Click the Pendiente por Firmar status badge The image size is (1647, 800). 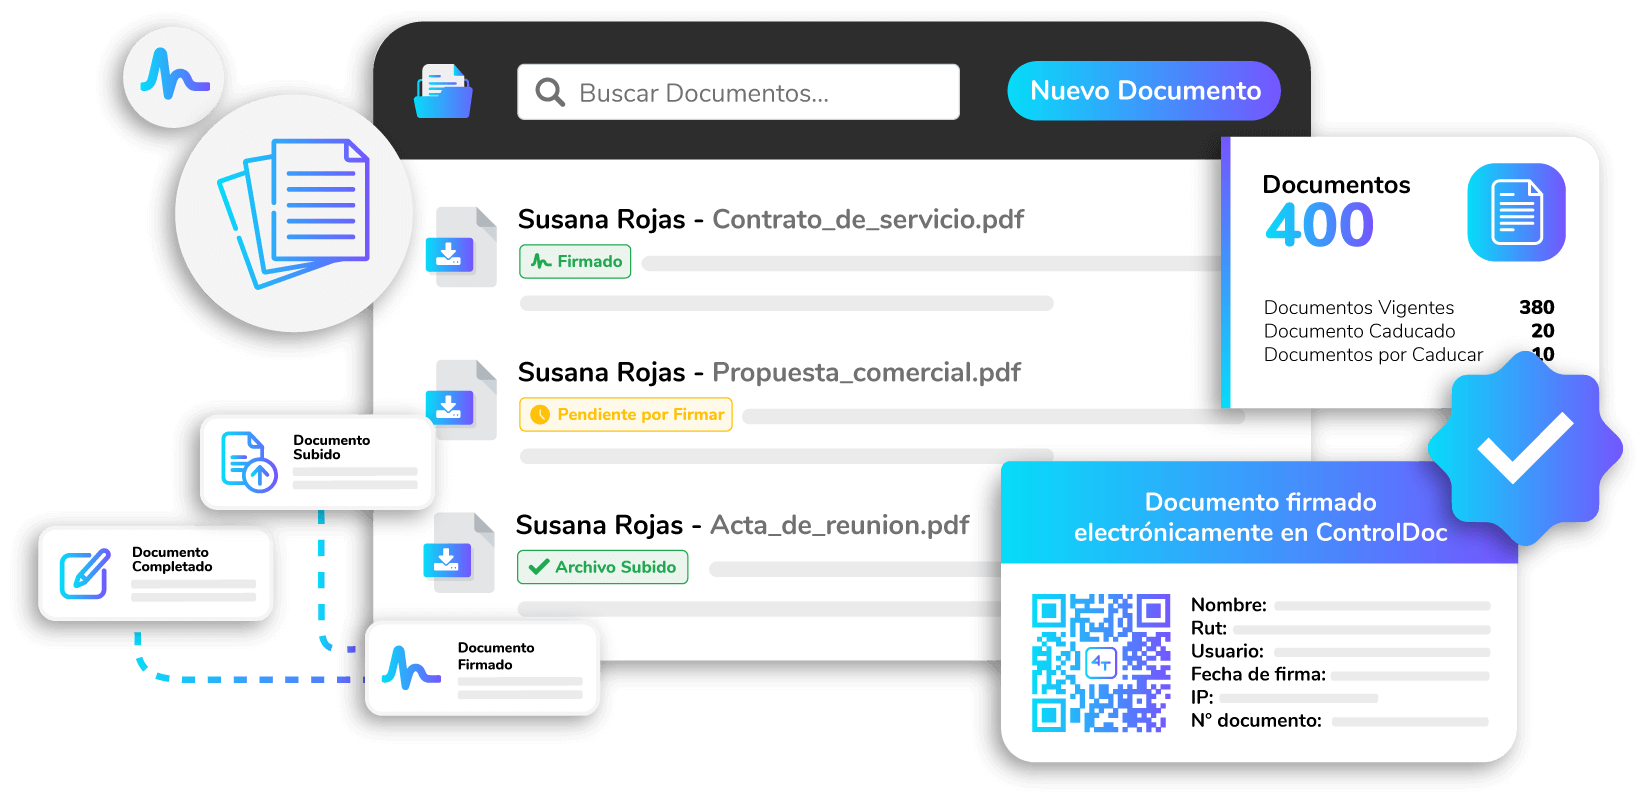pyautogui.click(x=626, y=414)
